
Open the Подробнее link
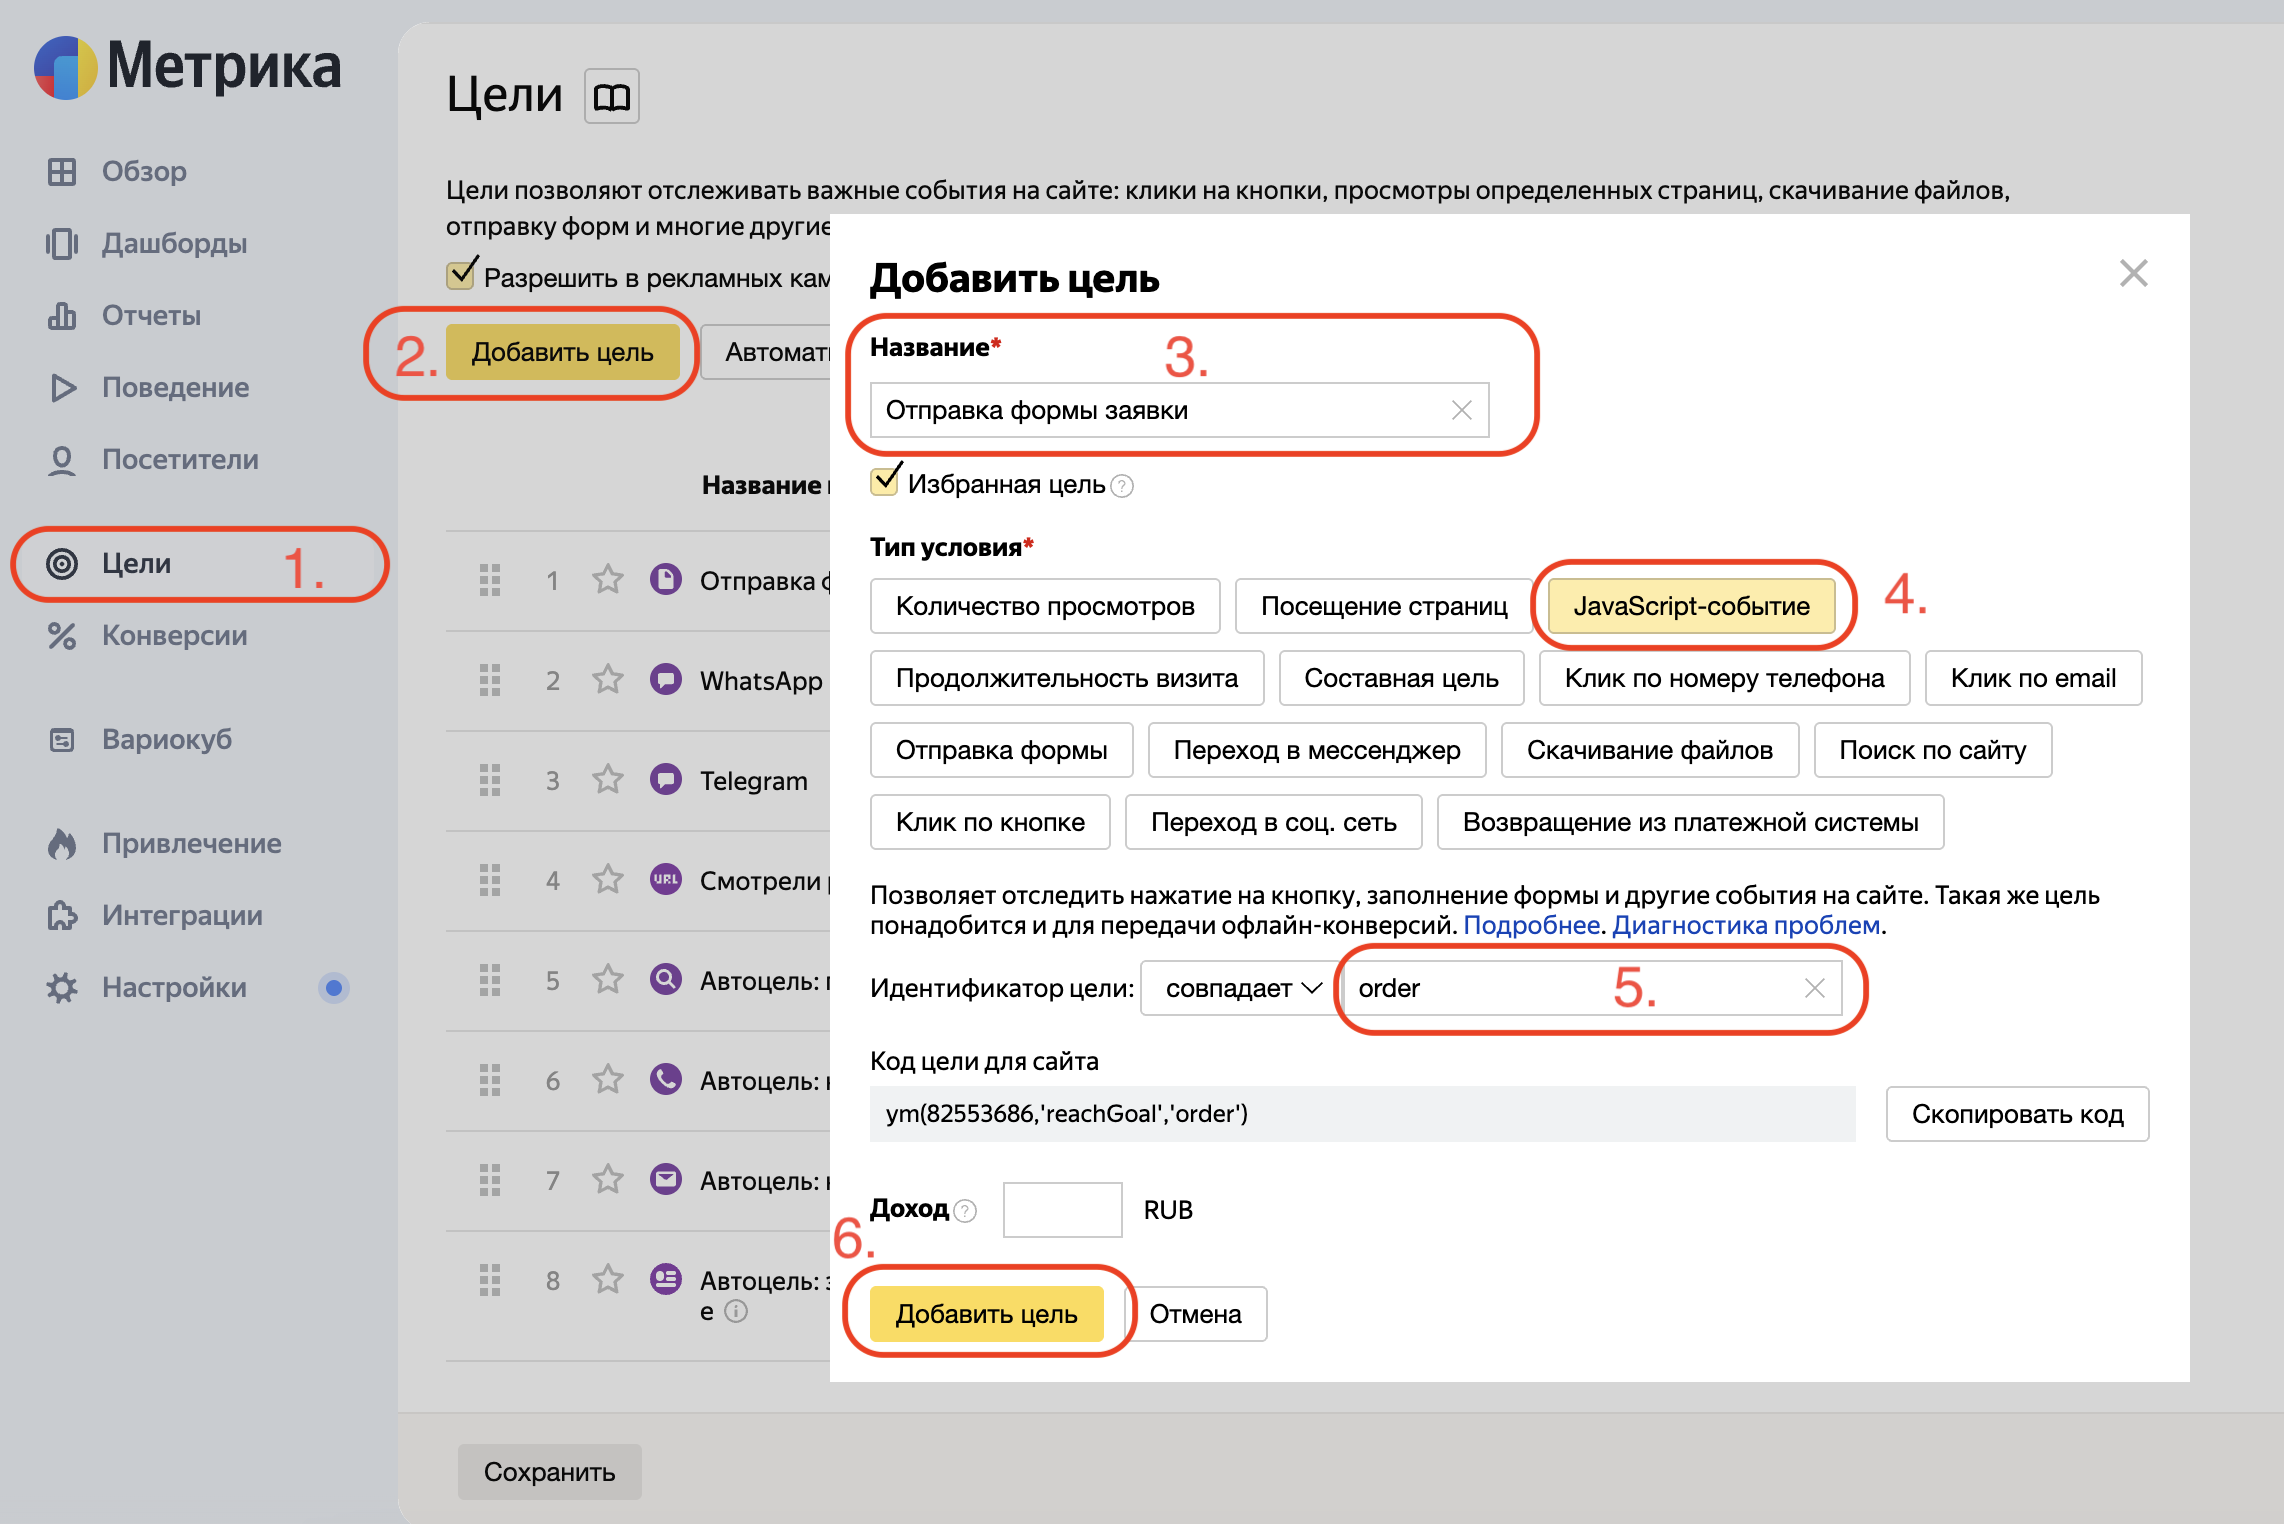pos(1531,925)
